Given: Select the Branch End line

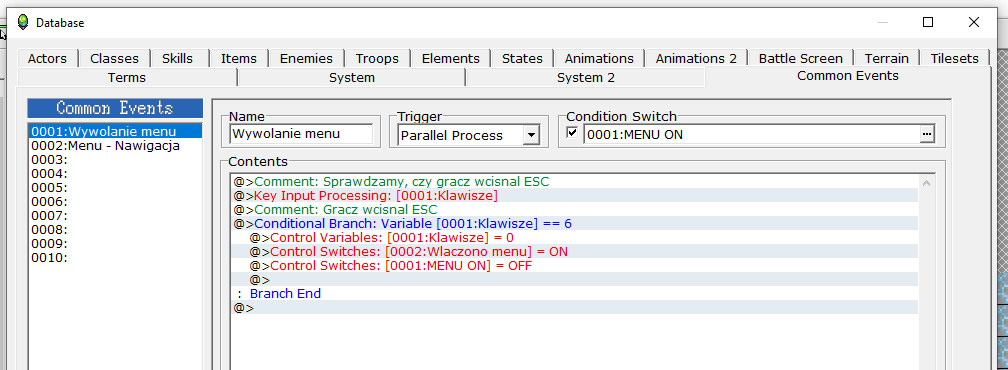Looking at the screenshot, I should [x=575, y=294].
